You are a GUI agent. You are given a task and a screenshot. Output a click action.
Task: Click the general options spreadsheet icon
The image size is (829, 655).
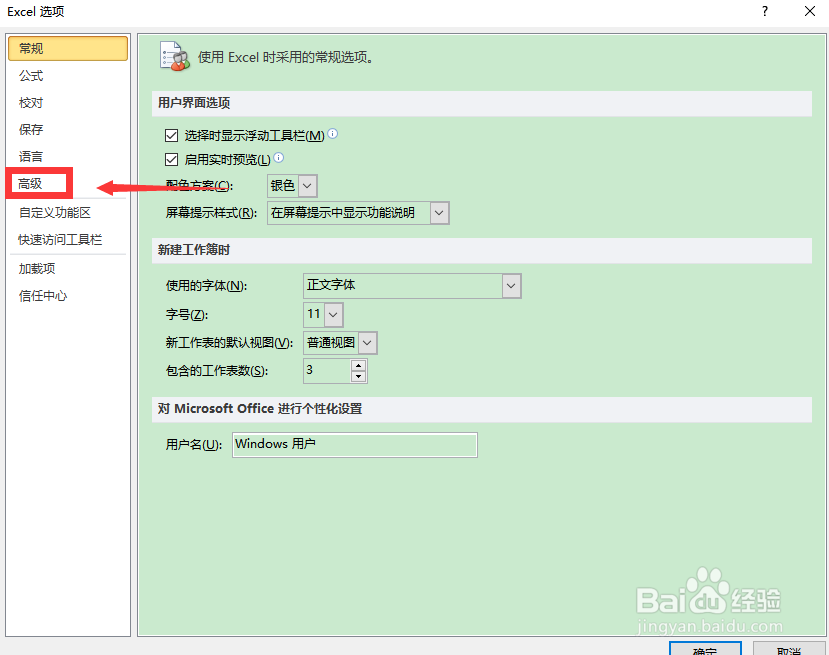[174, 56]
